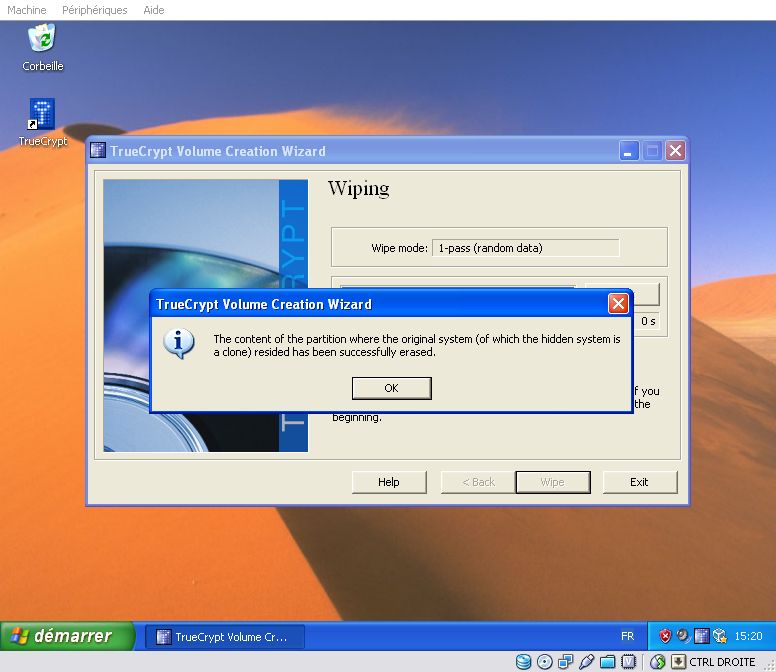
Task: Open the Wipe mode dropdown
Action: coord(526,248)
